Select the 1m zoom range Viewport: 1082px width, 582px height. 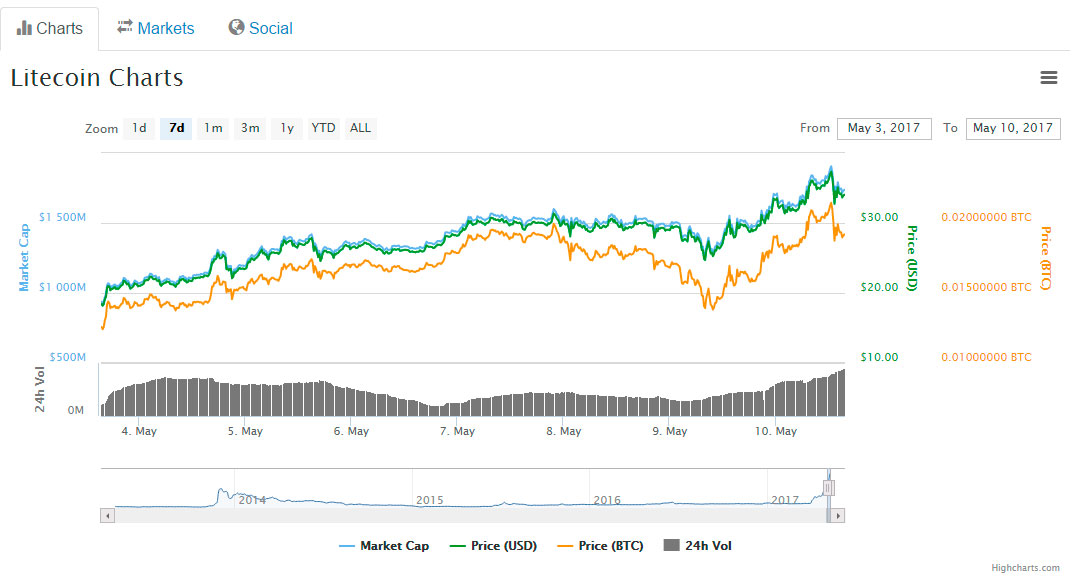click(x=213, y=128)
